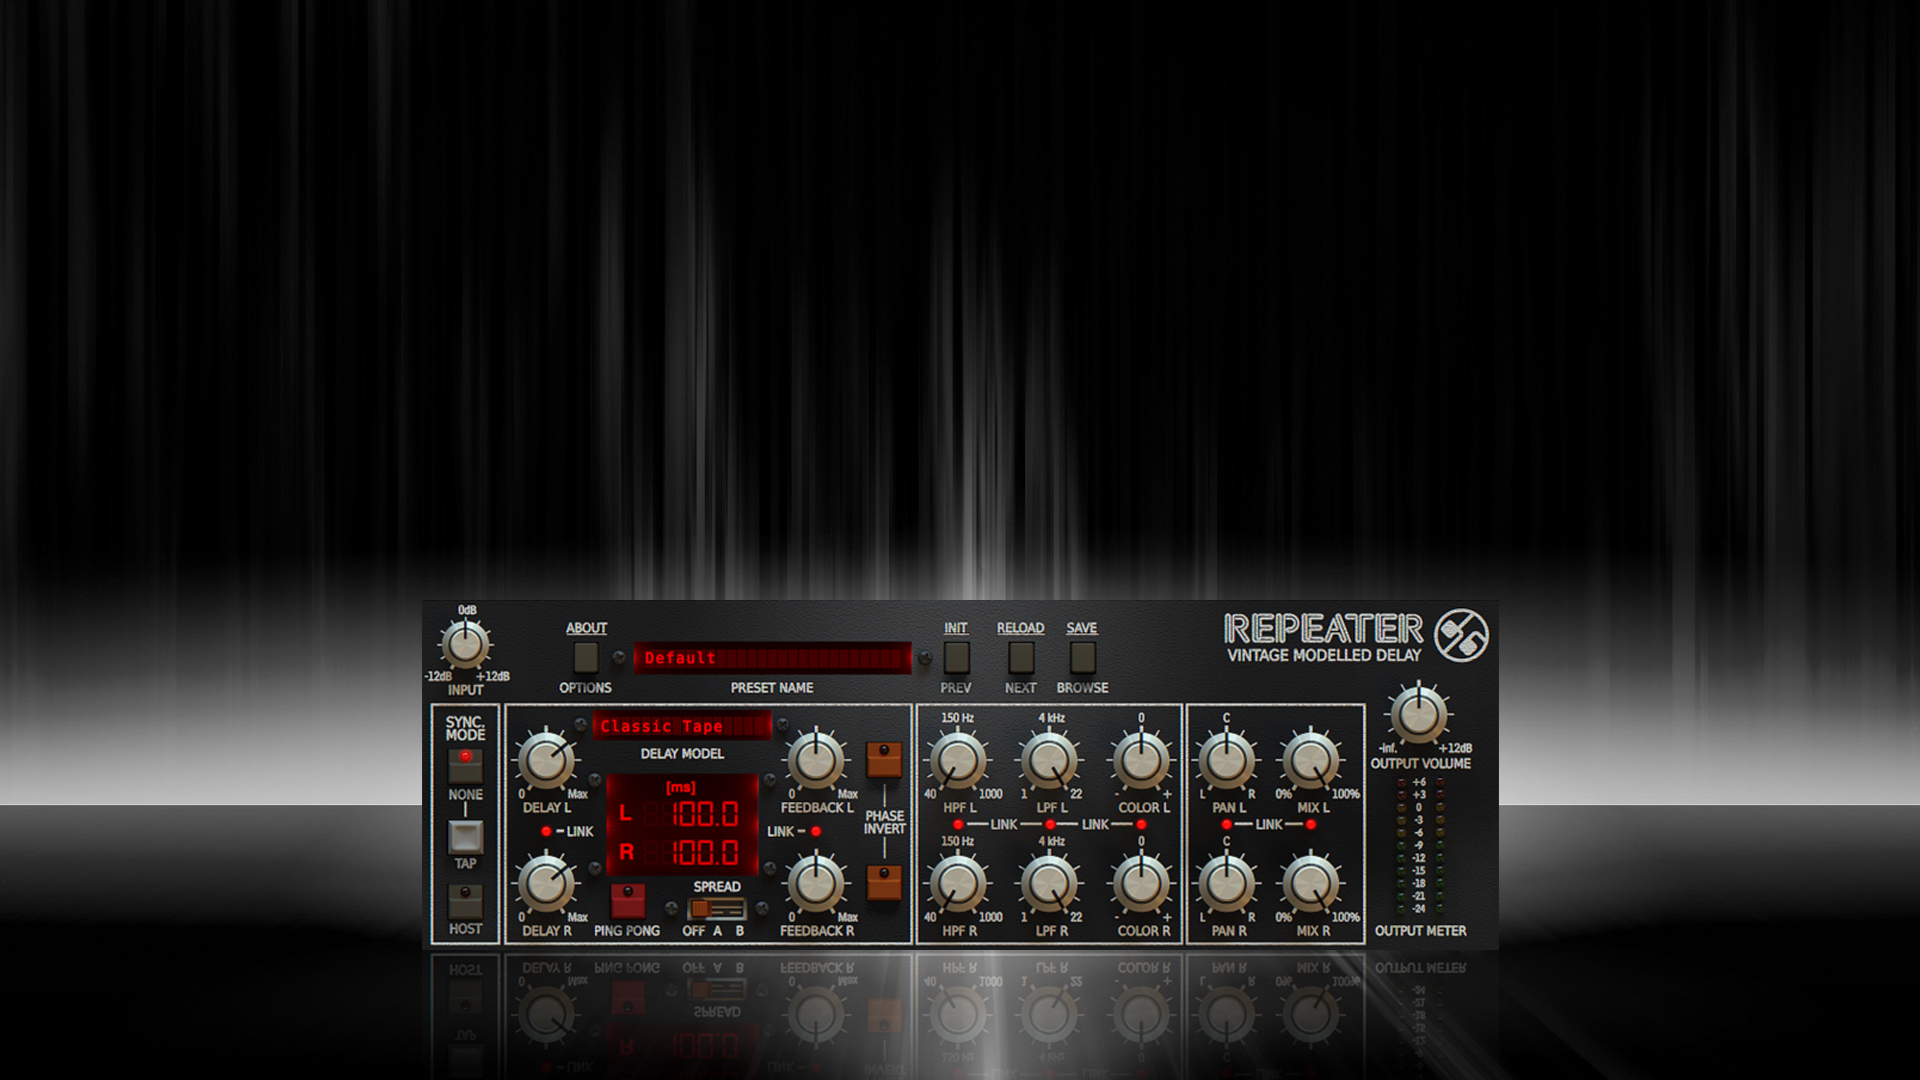Click the Output Volume knob
This screenshot has width=1920, height=1080.
tap(1418, 715)
